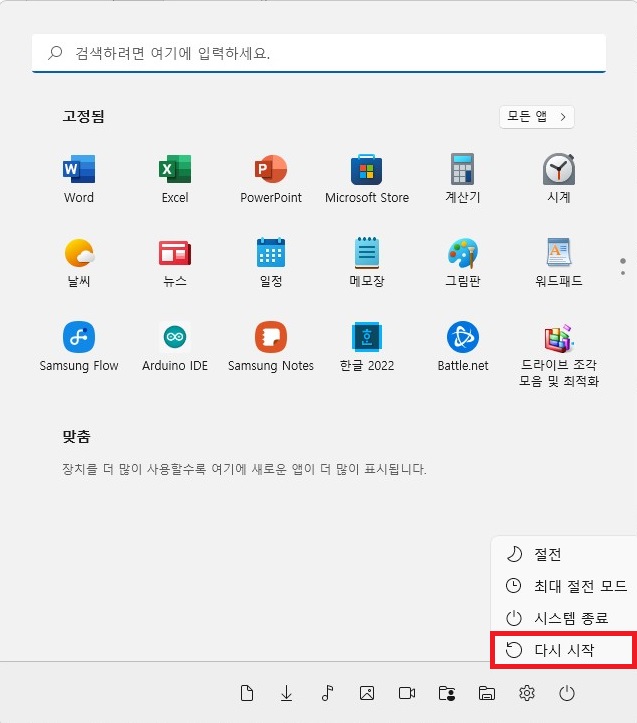Select 절전 sleep option

click(565, 554)
